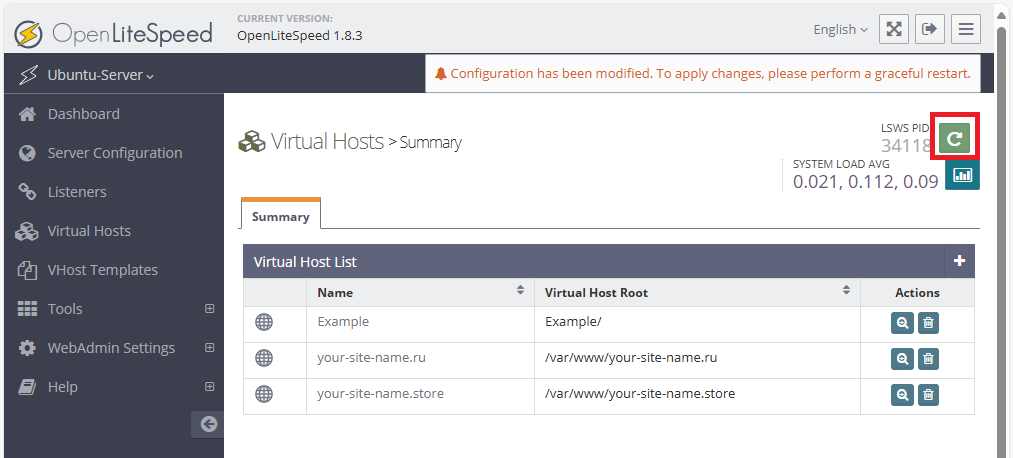Click the LSWS PID number
Screen dimensions: 1013x458
pos(906,146)
